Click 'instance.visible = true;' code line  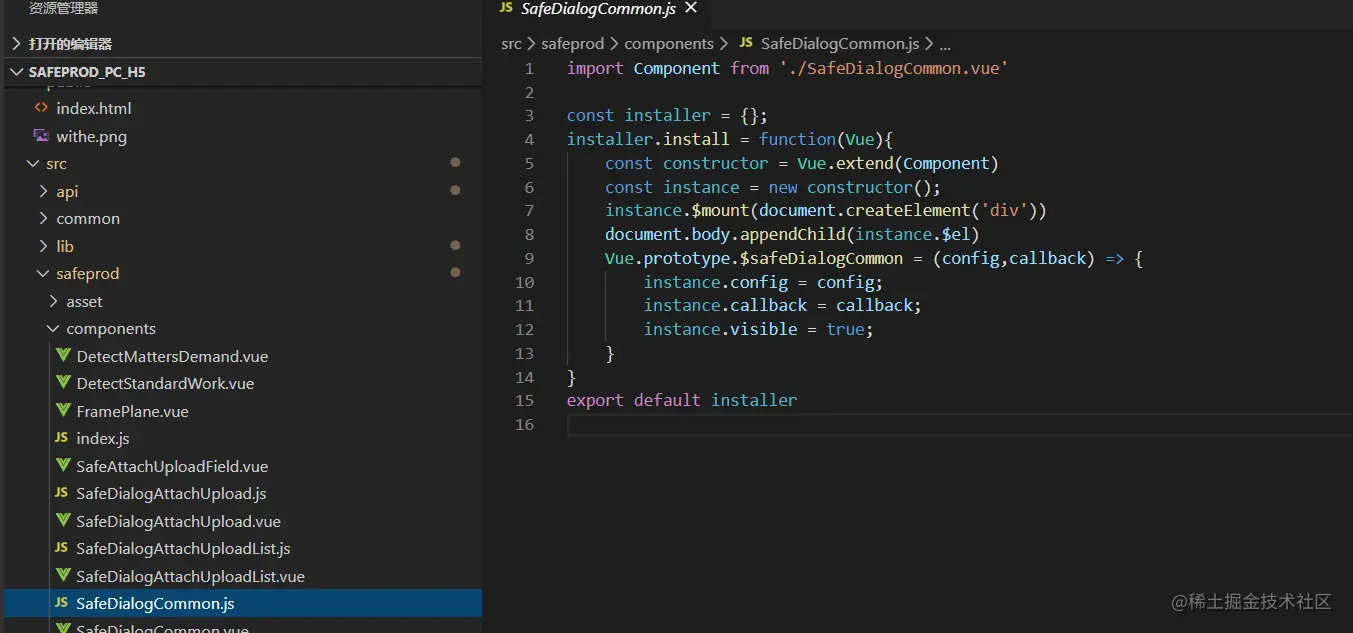tap(759, 329)
